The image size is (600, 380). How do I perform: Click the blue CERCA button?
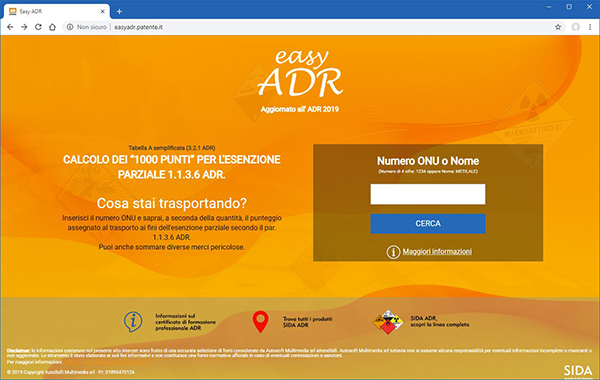[x=428, y=223]
